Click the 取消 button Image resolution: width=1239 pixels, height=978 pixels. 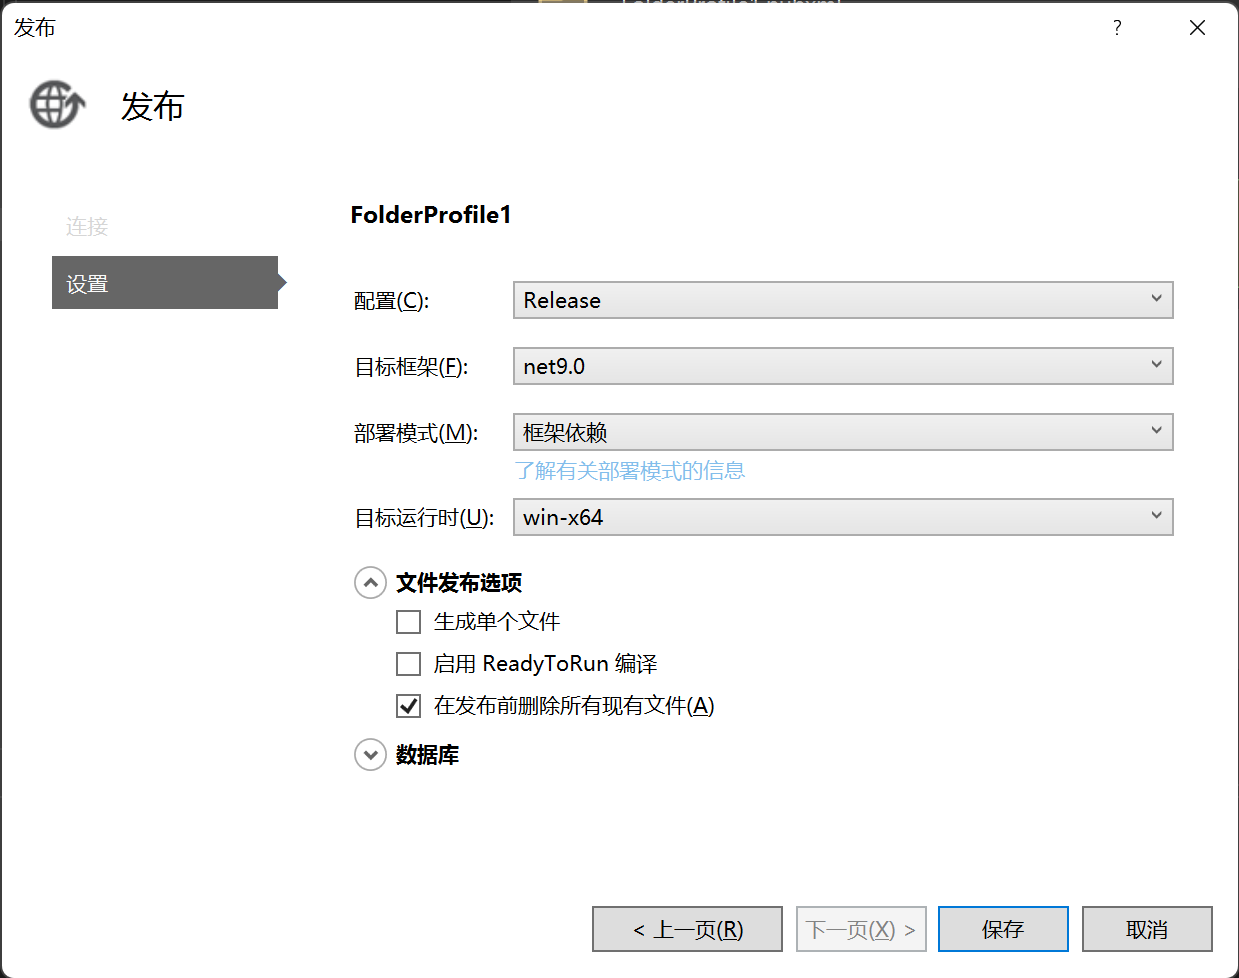click(x=1147, y=929)
